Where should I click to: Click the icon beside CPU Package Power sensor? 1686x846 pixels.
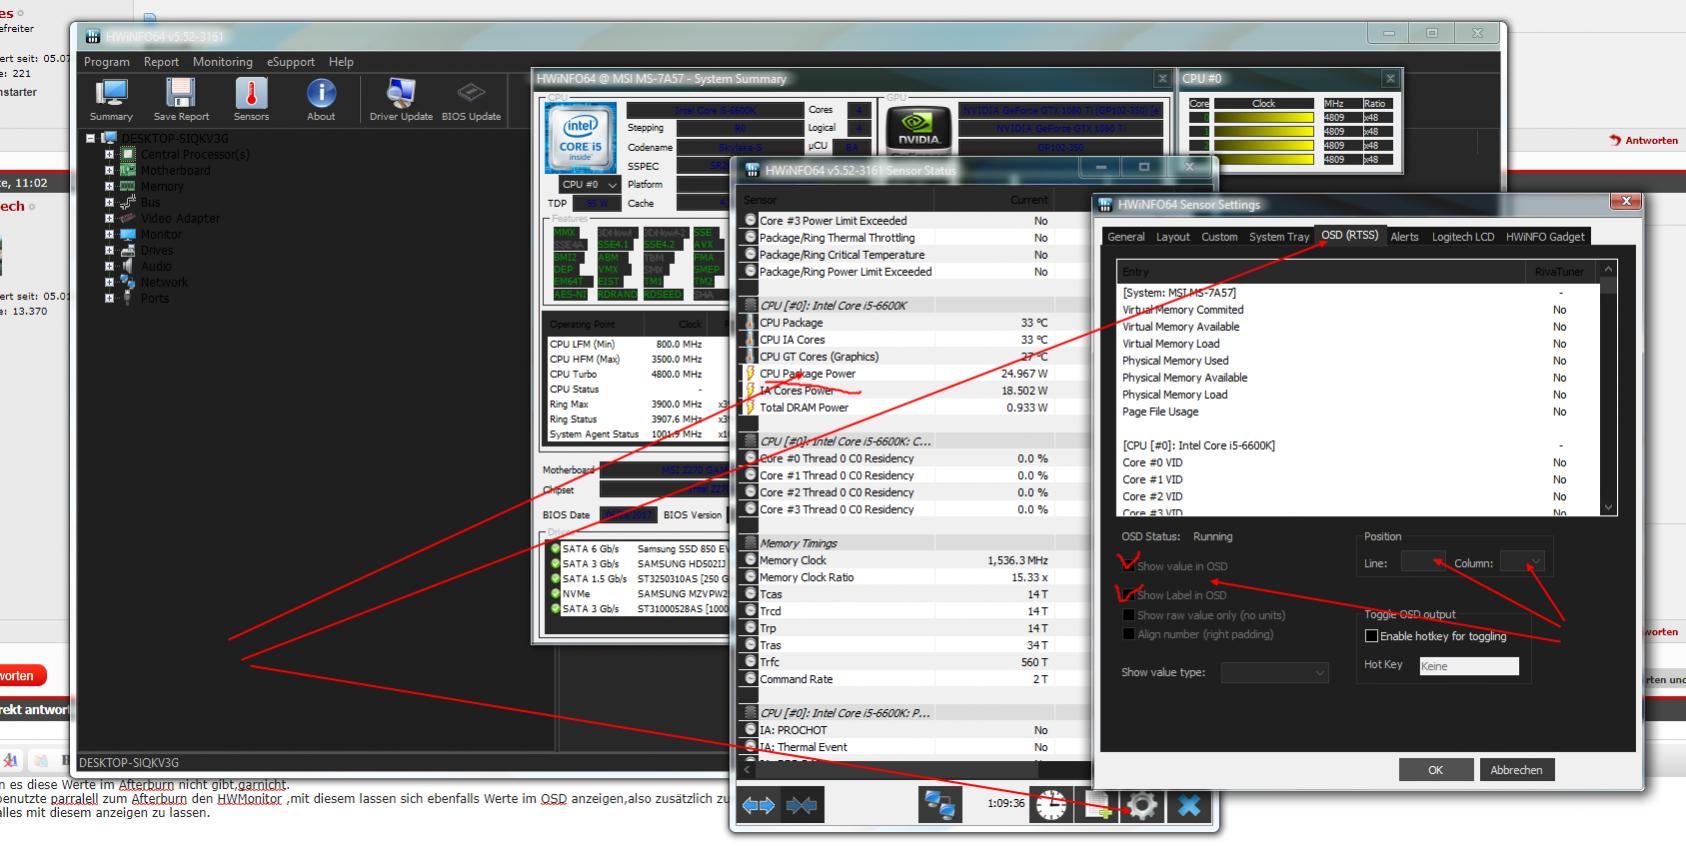(x=751, y=374)
